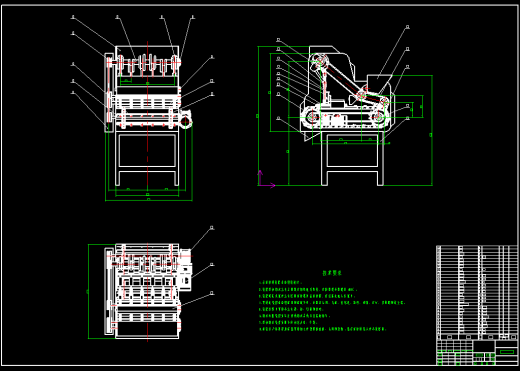This screenshot has width=520, height=371.
Task: Select the side view drawing with conveyor belt
Action: 347,115
